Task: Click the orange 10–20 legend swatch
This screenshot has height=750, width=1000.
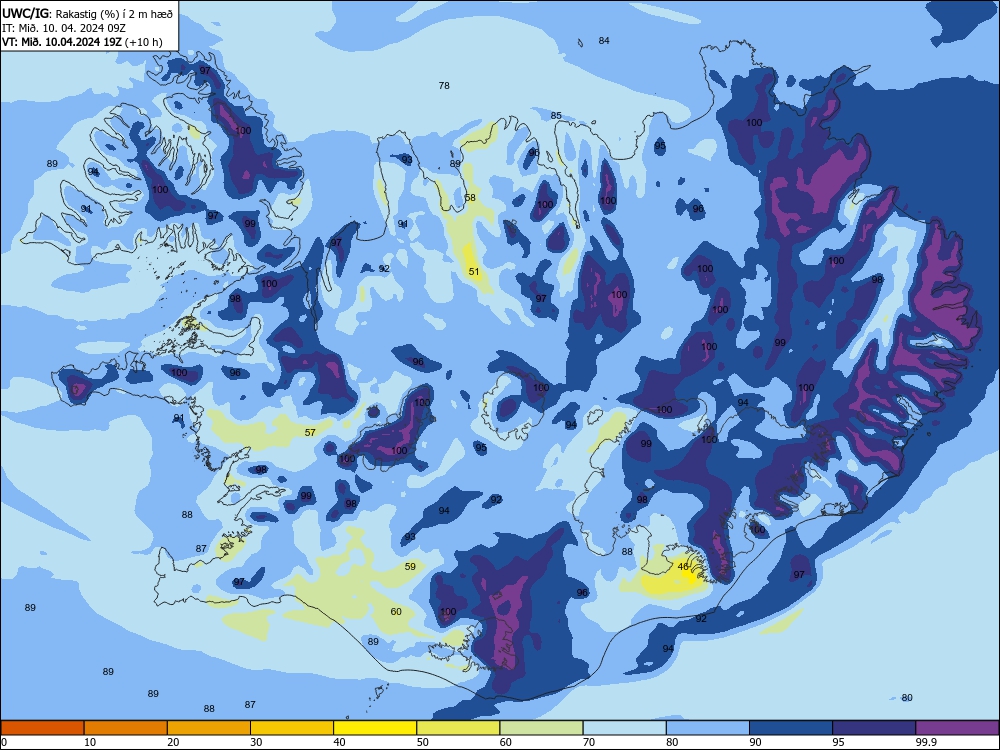Action: tap(126, 728)
